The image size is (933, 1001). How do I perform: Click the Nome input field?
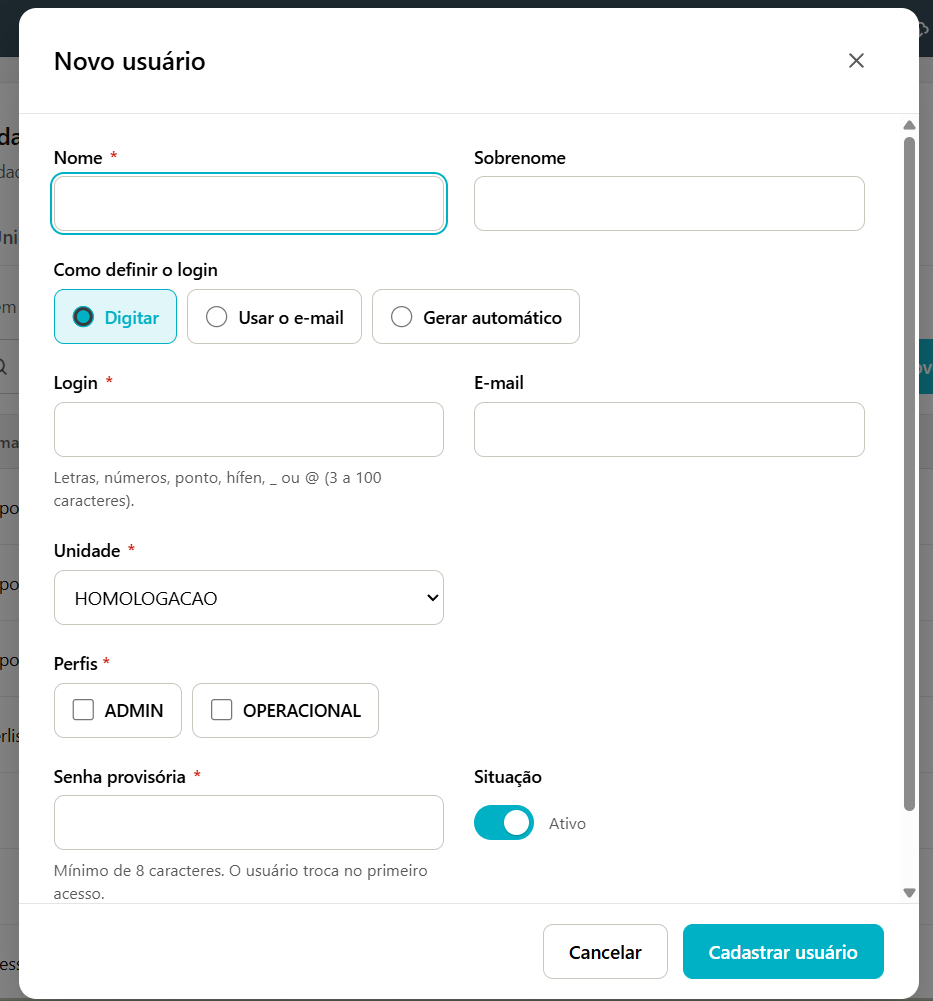tap(249, 204)
